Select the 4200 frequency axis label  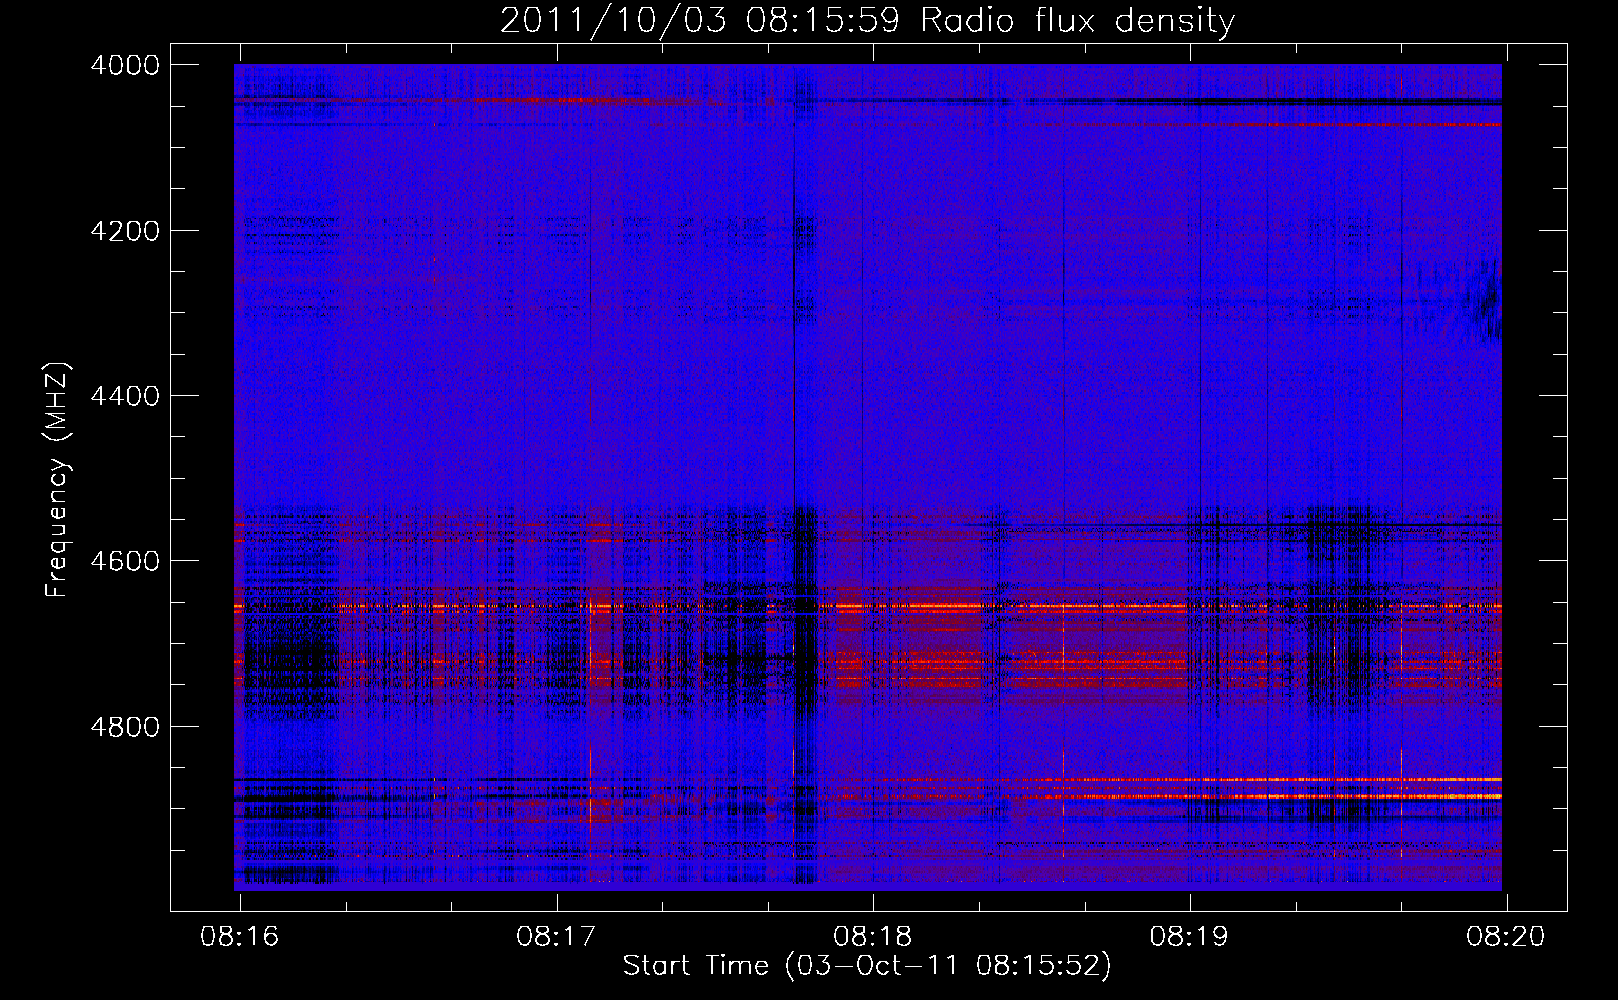(125, 231)
